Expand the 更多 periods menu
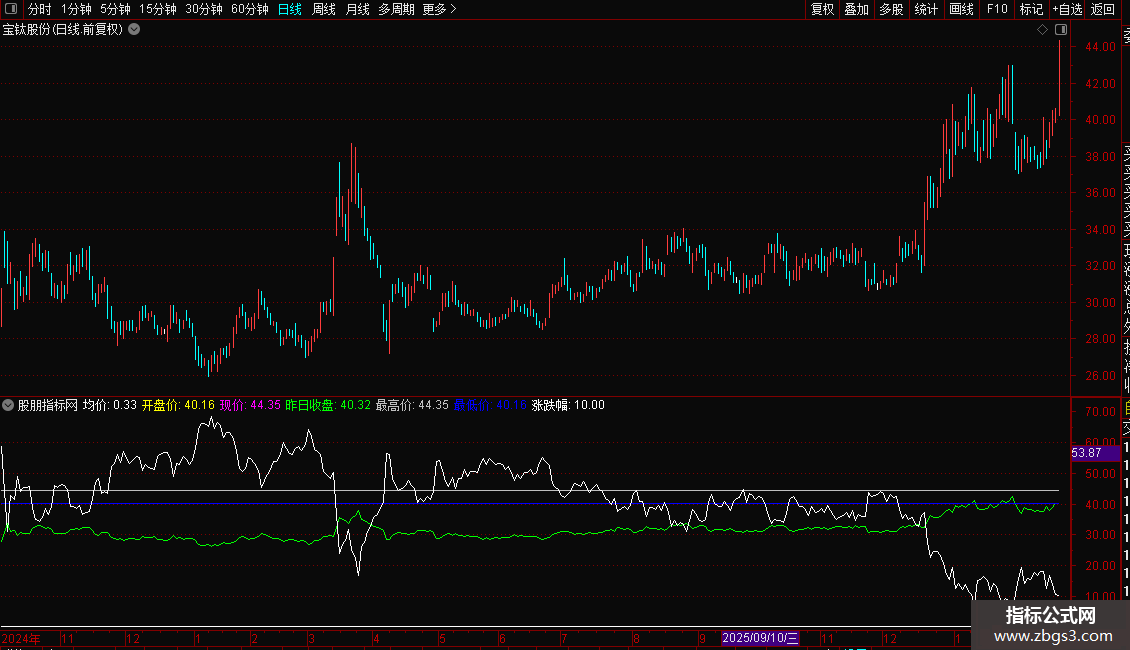 (x=439, y=9)
